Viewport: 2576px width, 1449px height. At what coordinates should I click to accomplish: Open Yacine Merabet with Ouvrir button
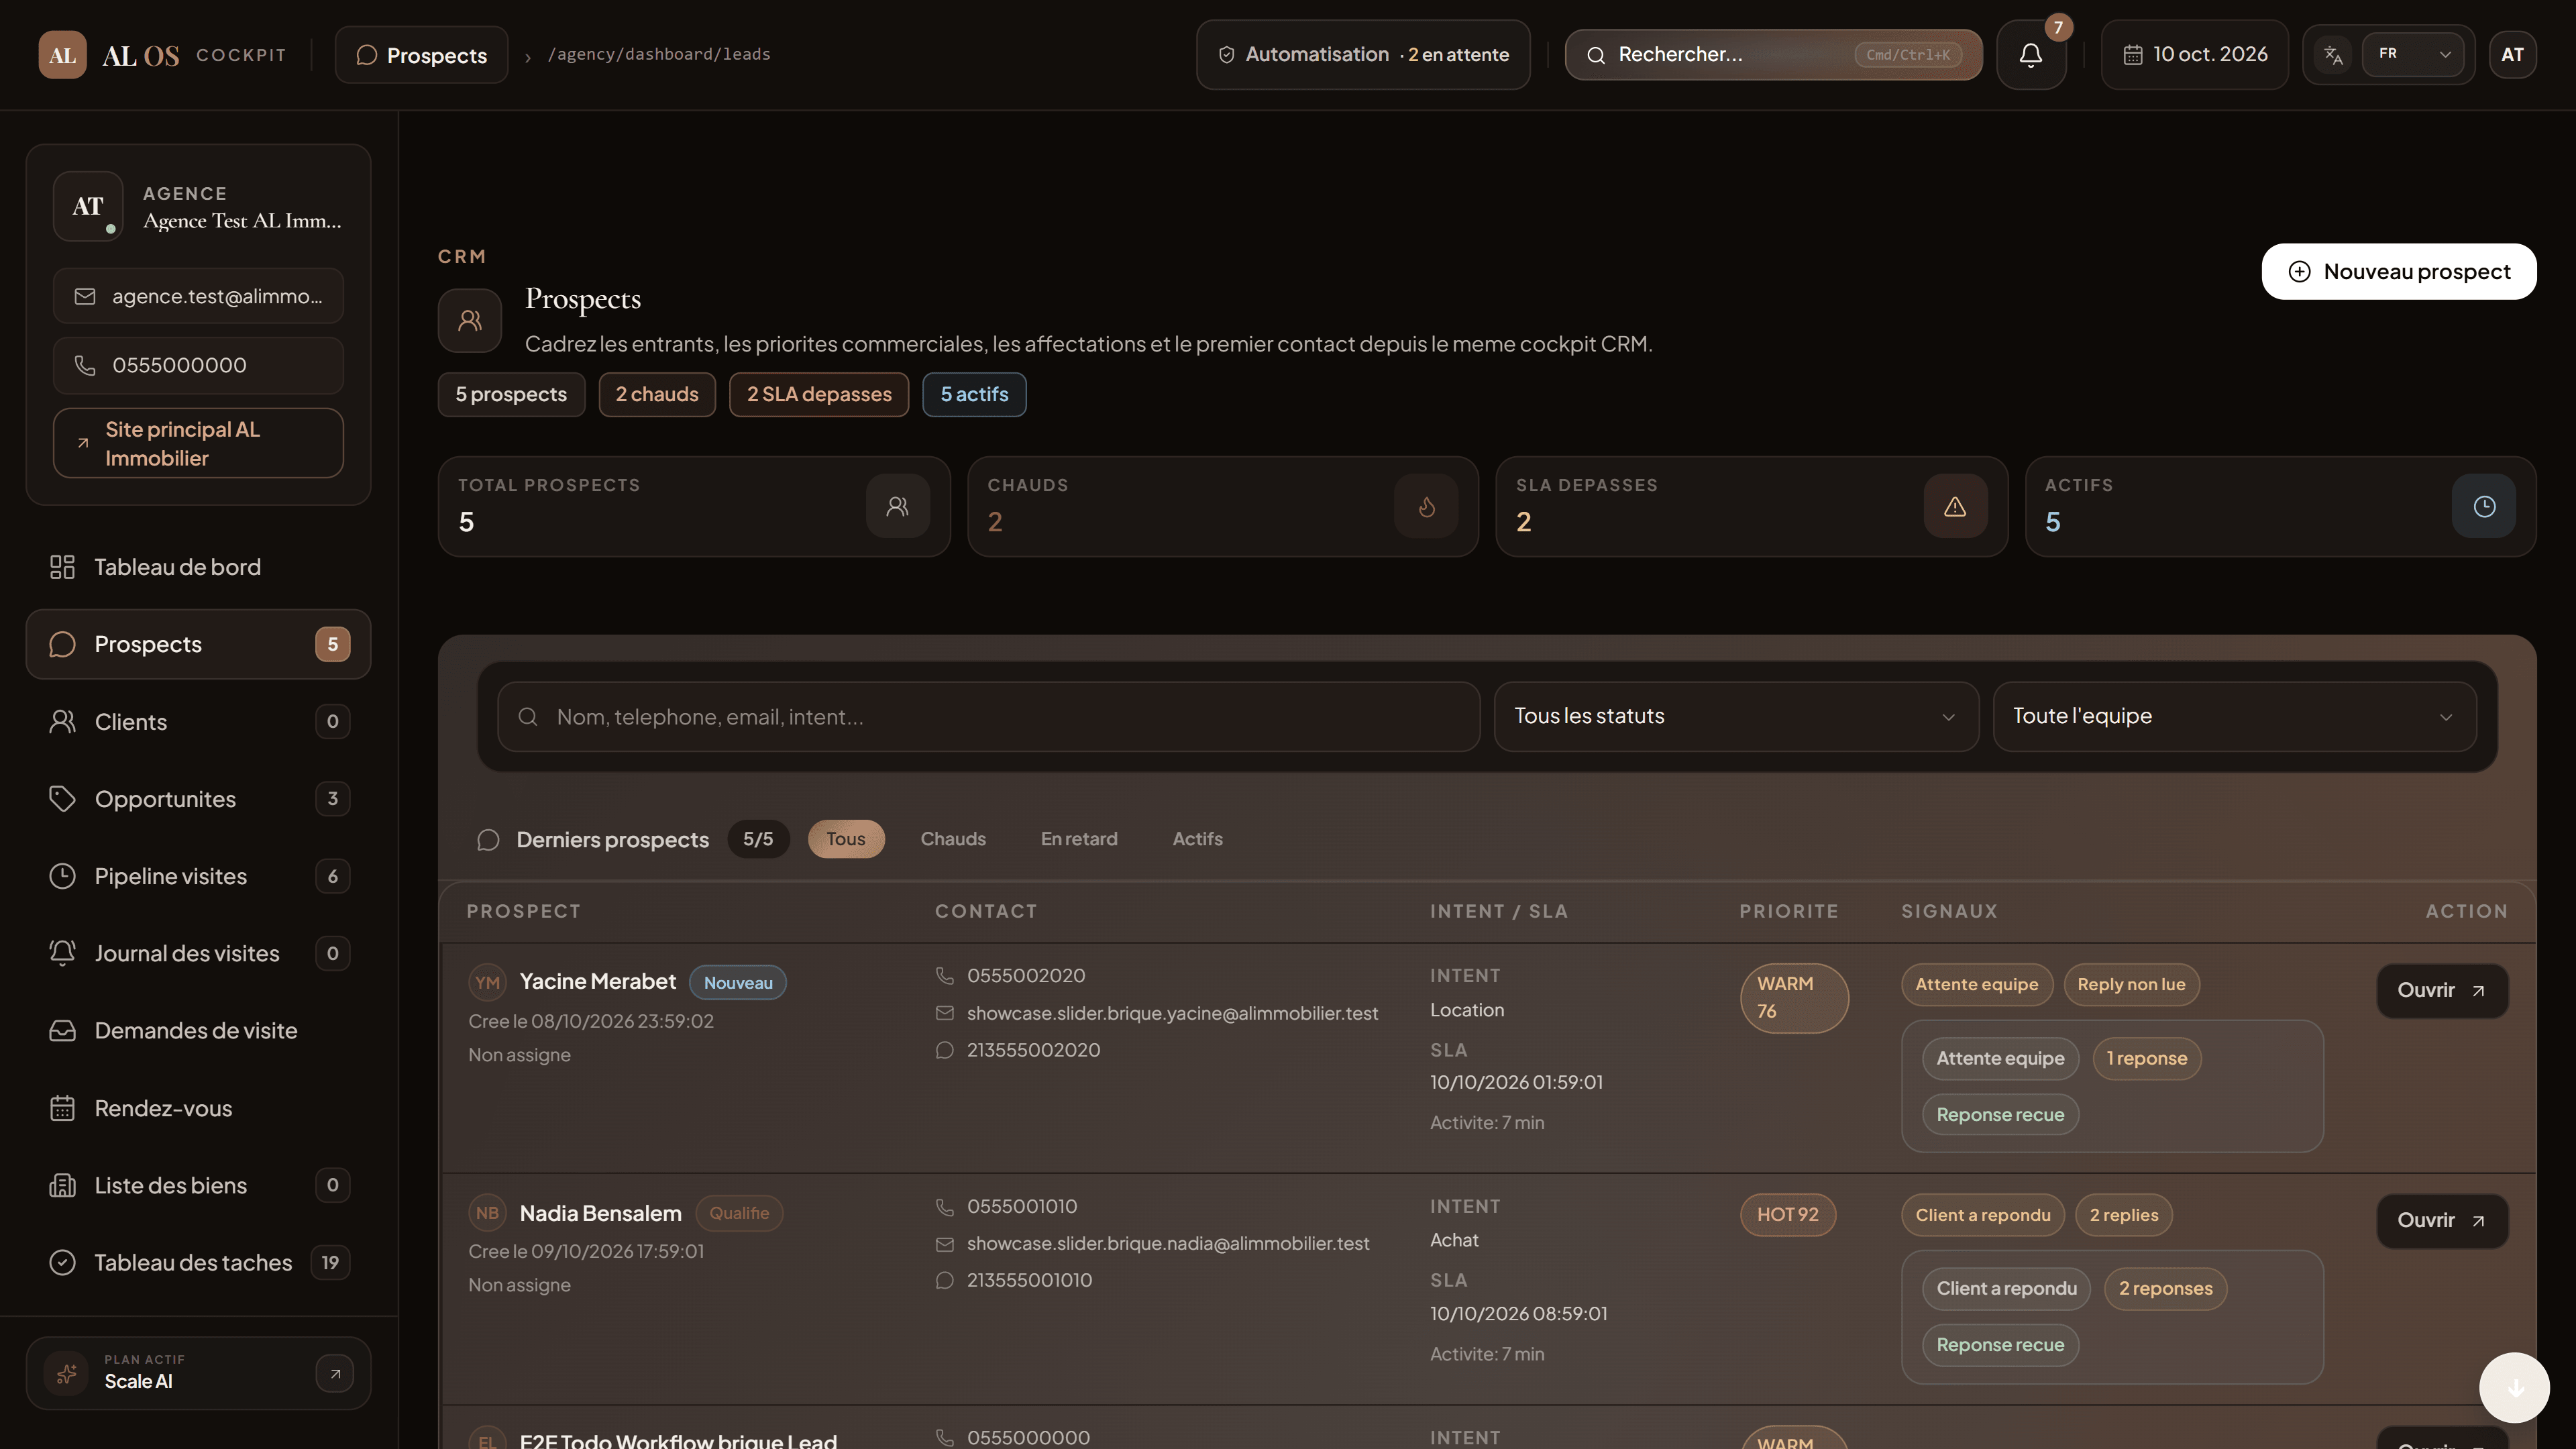tap(2441, 991)
